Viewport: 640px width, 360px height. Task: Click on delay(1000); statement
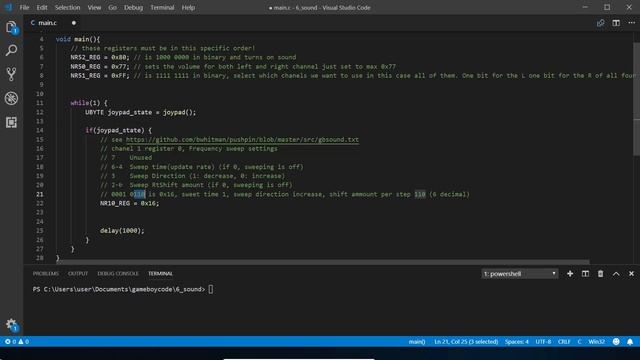pyautogui.click(x=122, y=231)
